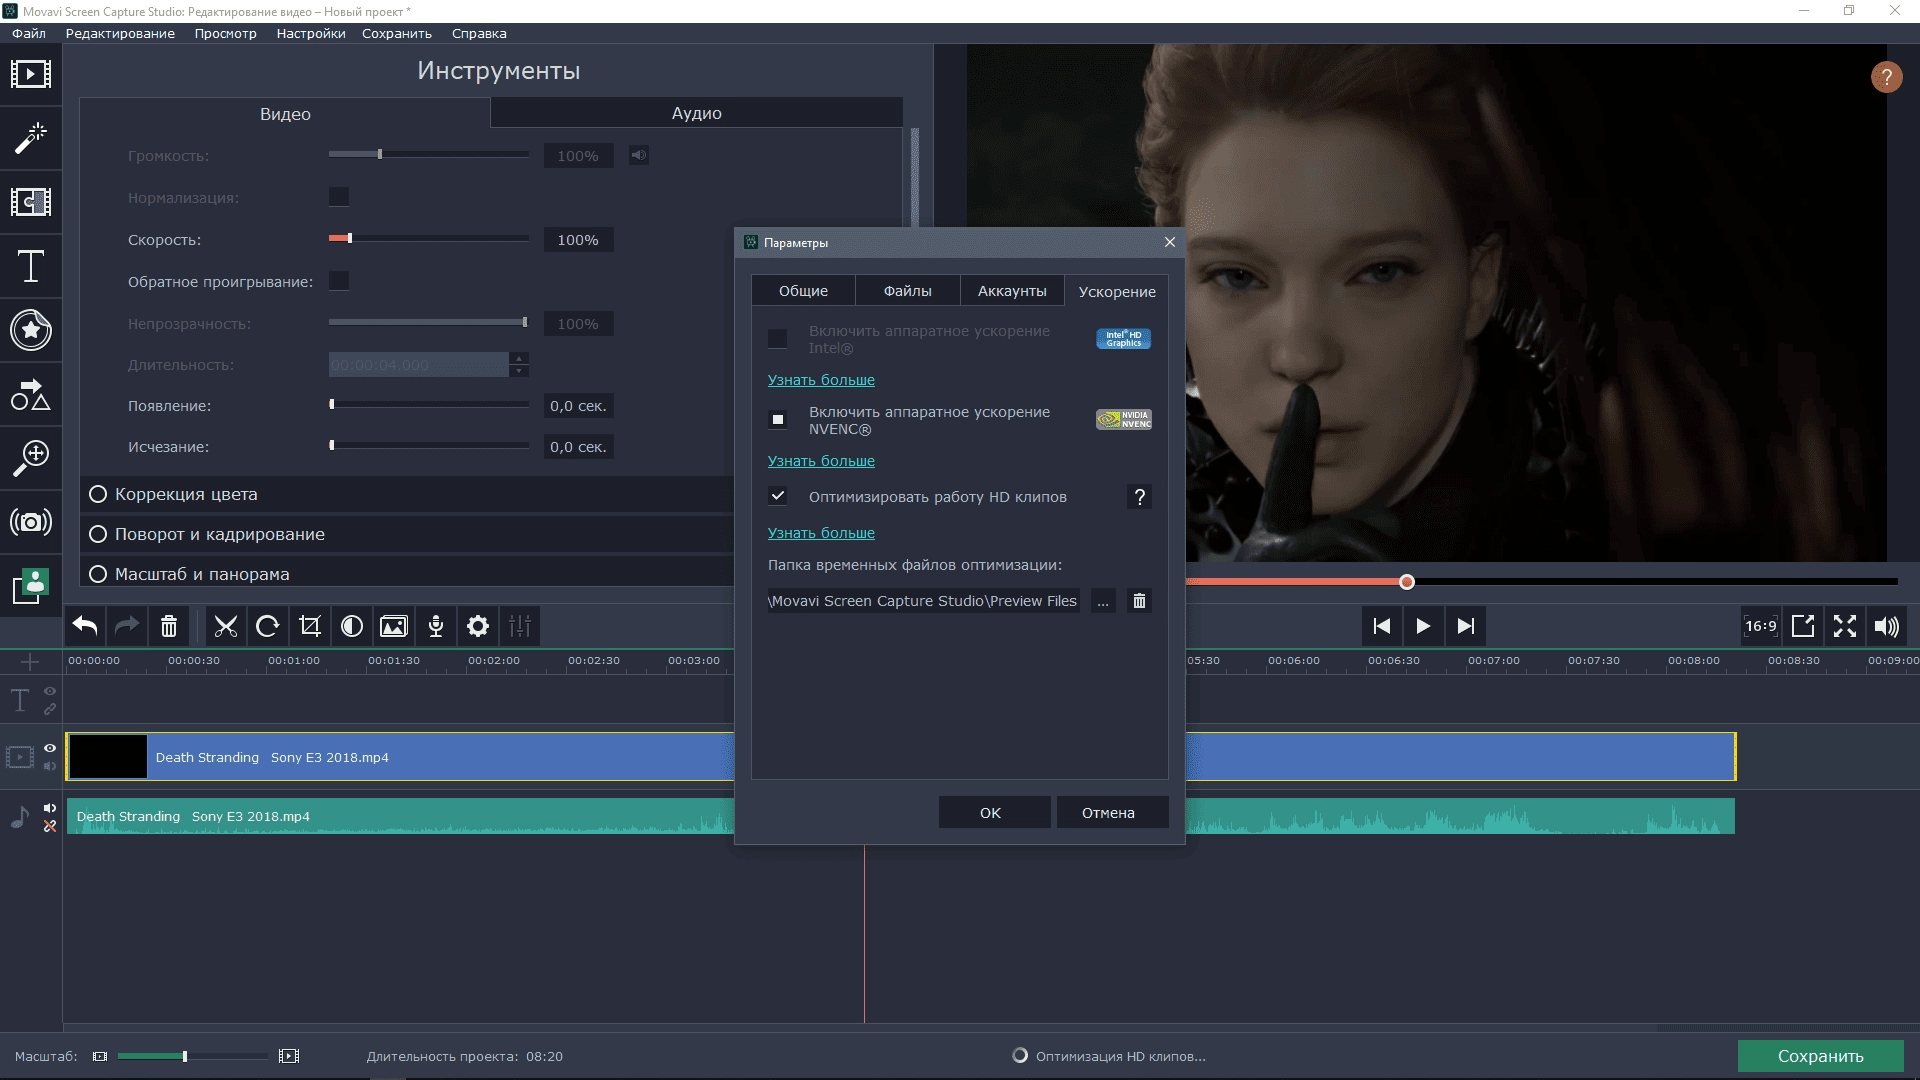Toggle link icon on the titles track
The height and width of the screenshot is (1080, 1920).
[x=50, y=709]
